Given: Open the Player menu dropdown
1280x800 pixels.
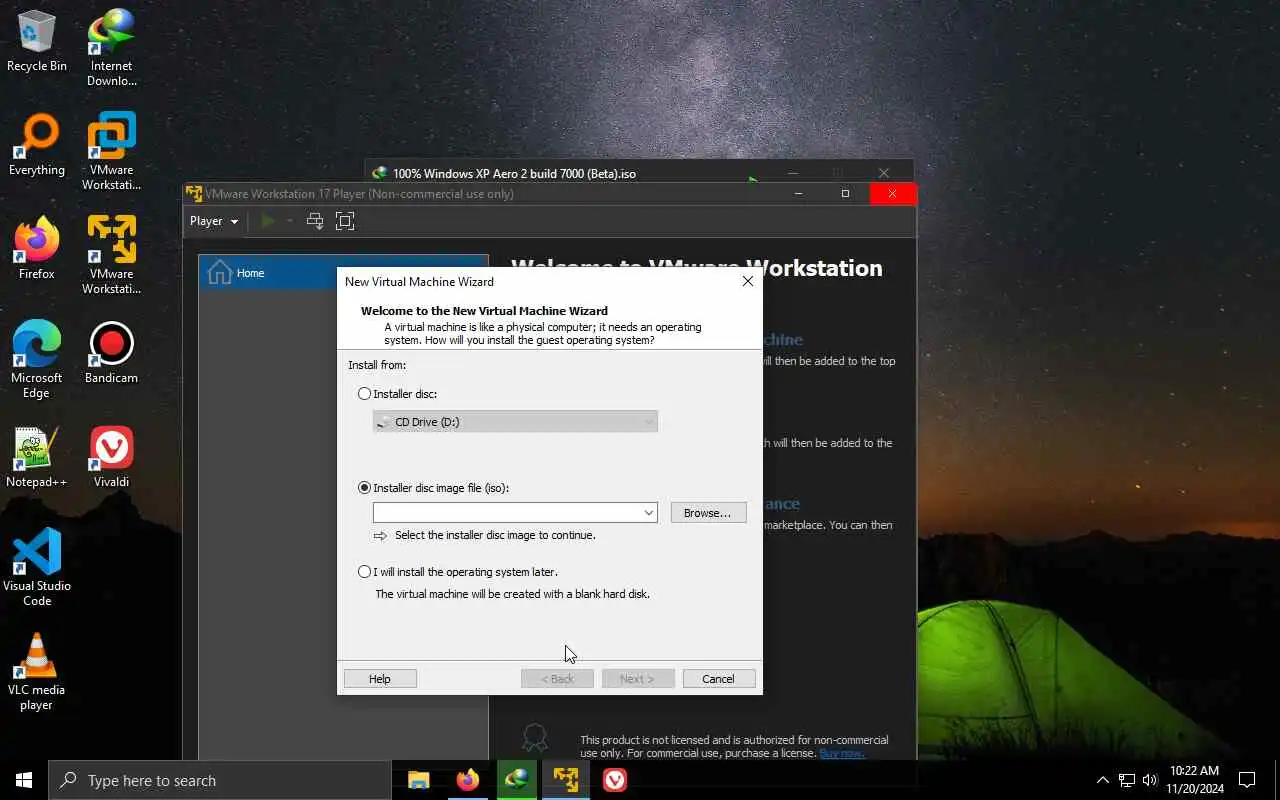Looking at the screenshot, I should point(214,221).
